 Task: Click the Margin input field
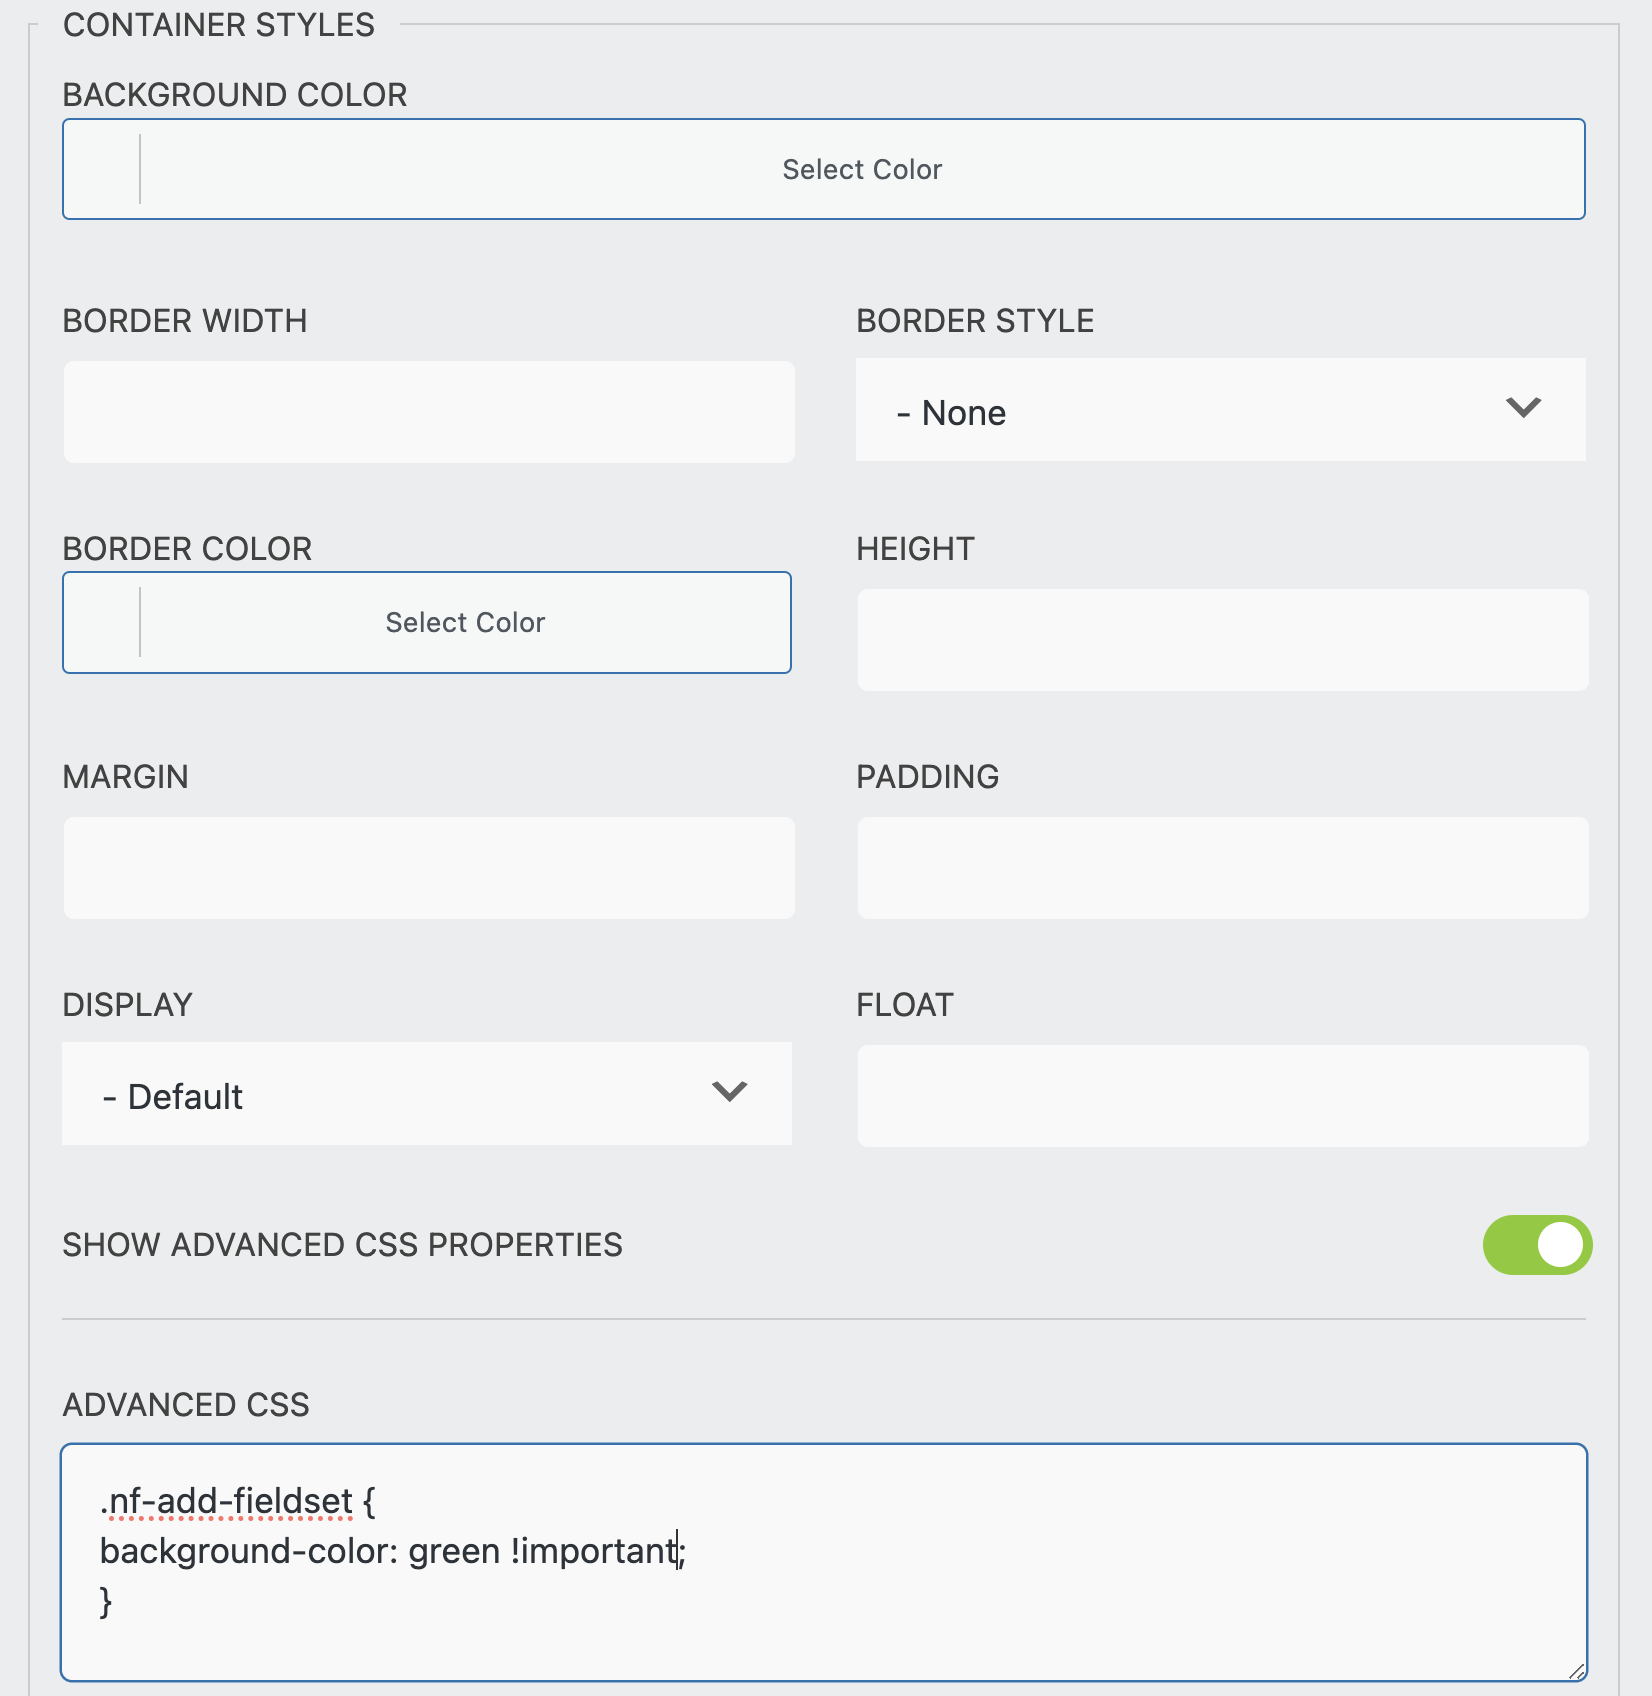pyautogui.click(x=427, y=867)
